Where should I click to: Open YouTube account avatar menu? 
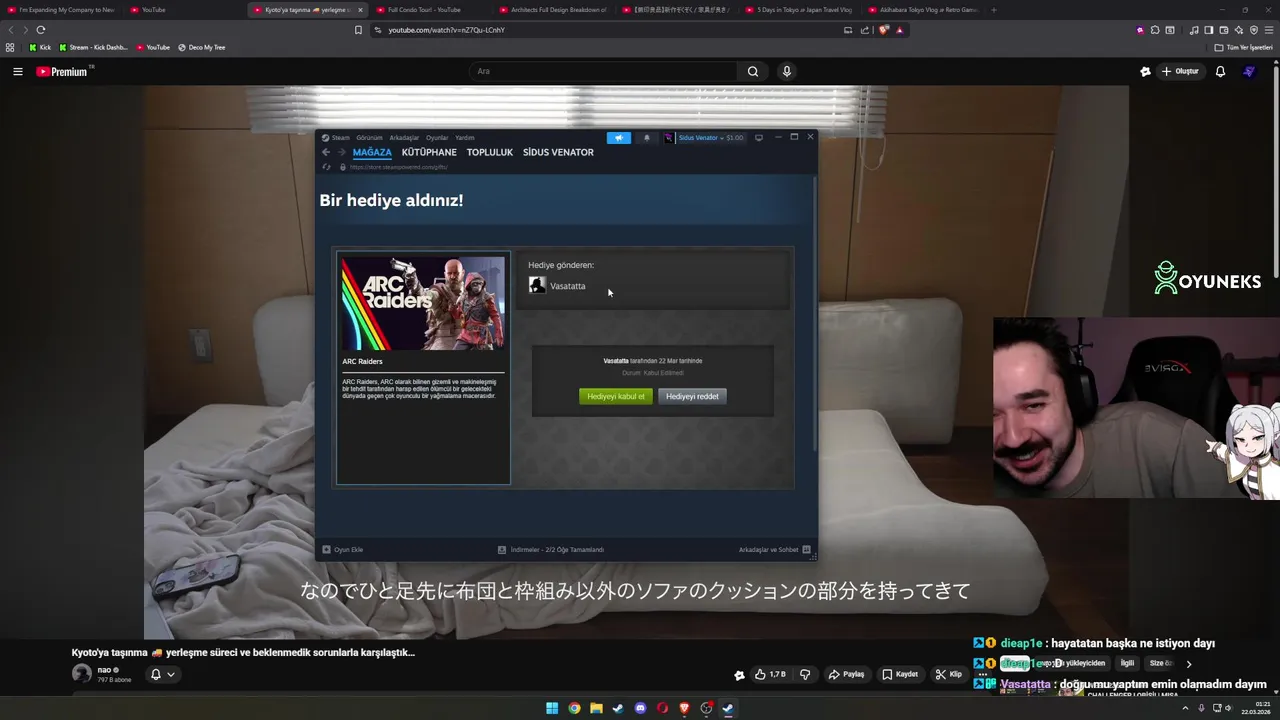(1248, 71)
